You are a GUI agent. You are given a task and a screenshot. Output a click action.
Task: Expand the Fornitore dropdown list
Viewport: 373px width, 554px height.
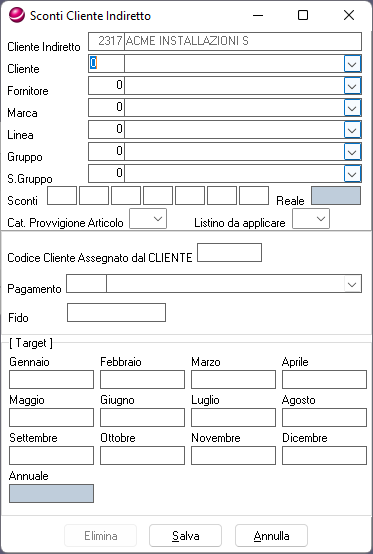click(352, 86)
